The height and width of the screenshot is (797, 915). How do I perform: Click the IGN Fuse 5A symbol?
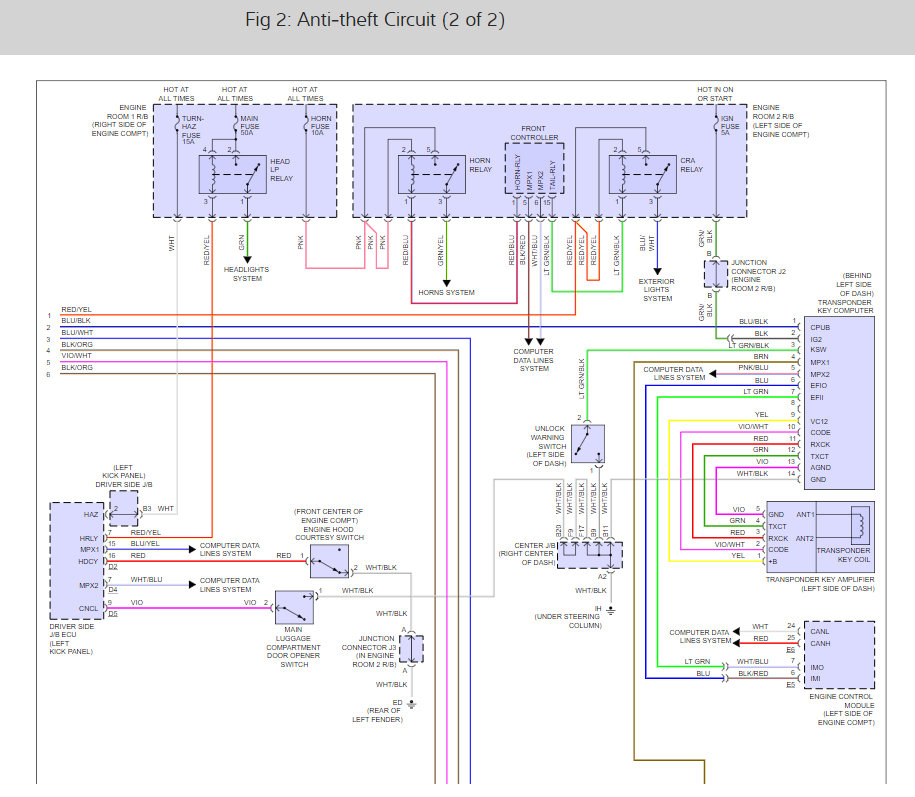click(x=716, y=123)
